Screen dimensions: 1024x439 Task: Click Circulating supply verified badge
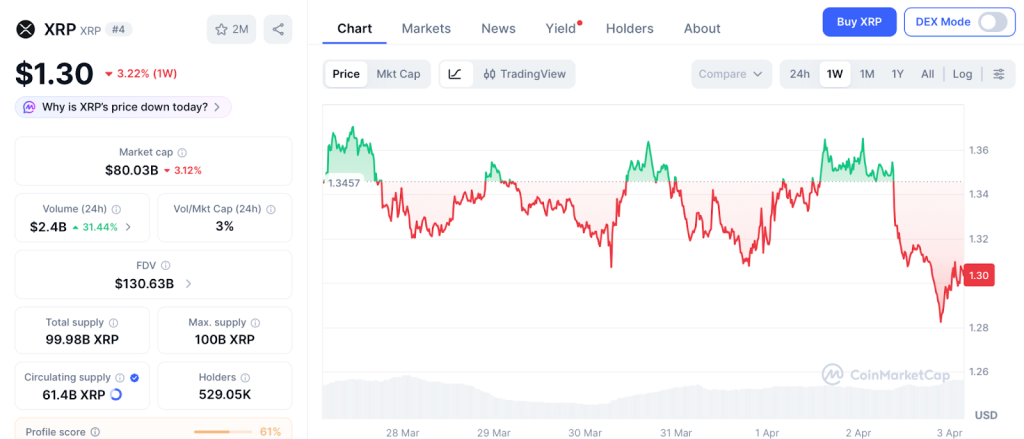point(134,377)
